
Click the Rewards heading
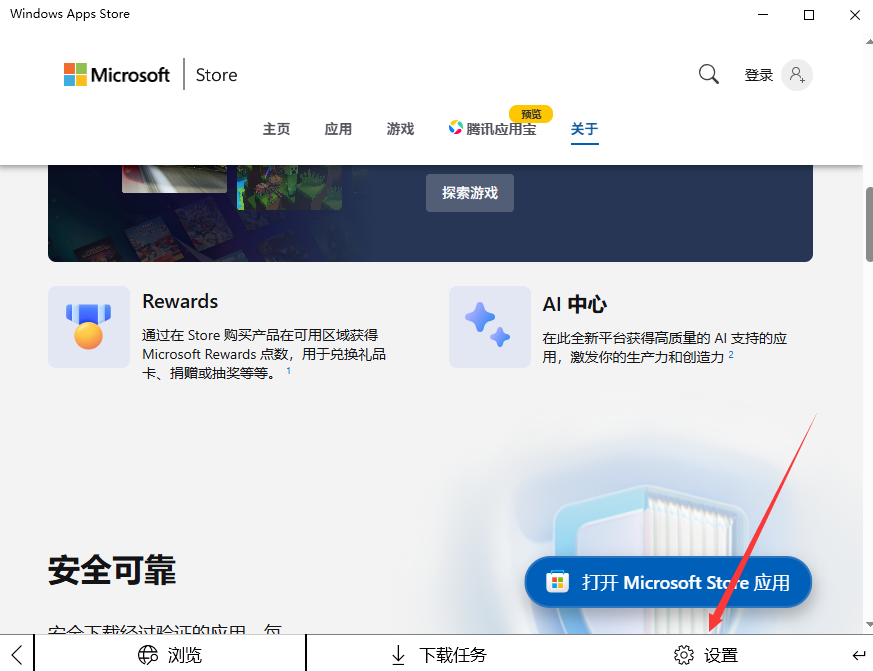(x=180, y=301)
